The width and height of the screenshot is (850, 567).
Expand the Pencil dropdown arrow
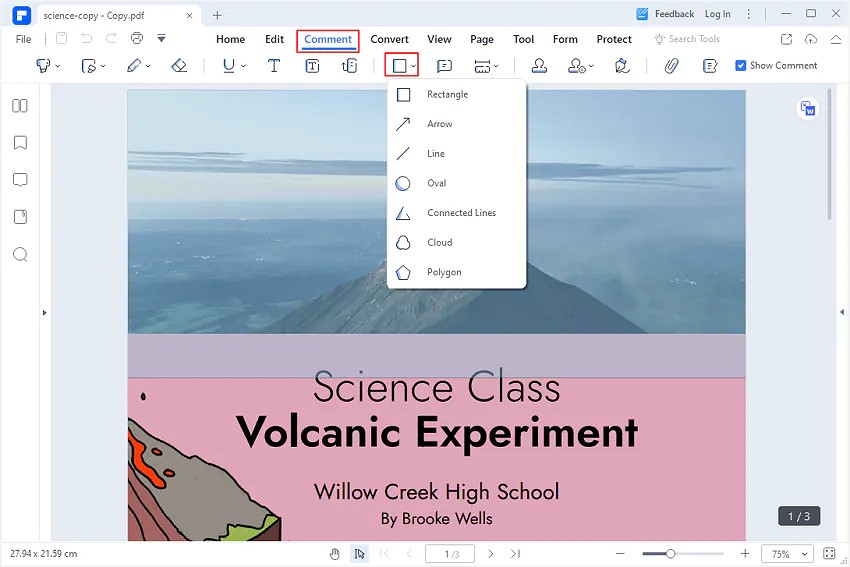pos(148,66)
